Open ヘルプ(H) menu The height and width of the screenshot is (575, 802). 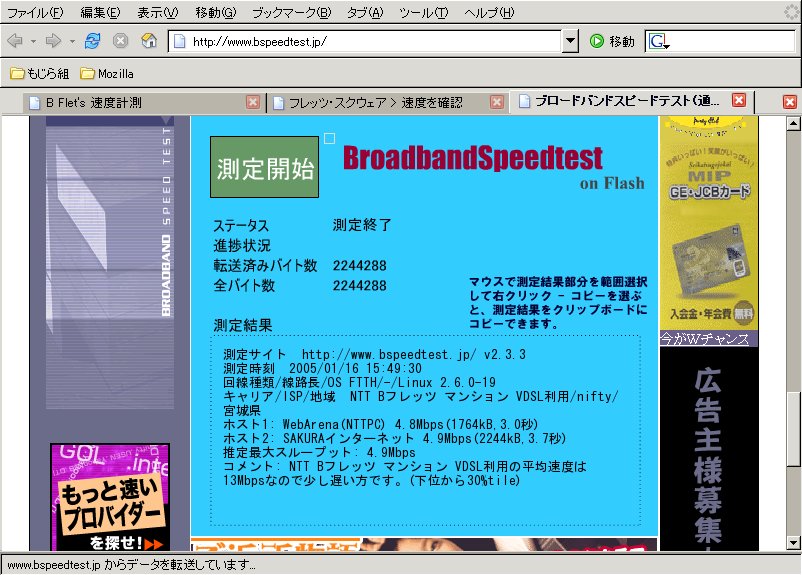(x=489, y=13)
